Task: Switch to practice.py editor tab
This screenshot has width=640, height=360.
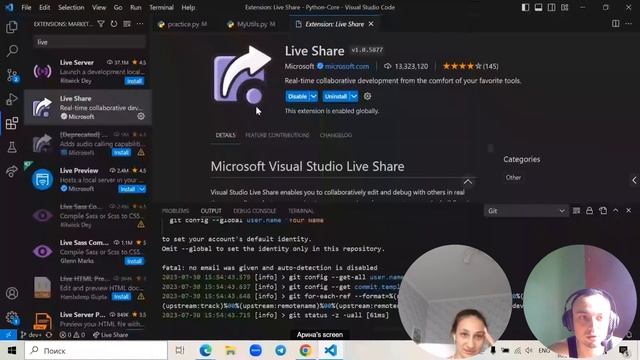Action: point(183,24)
